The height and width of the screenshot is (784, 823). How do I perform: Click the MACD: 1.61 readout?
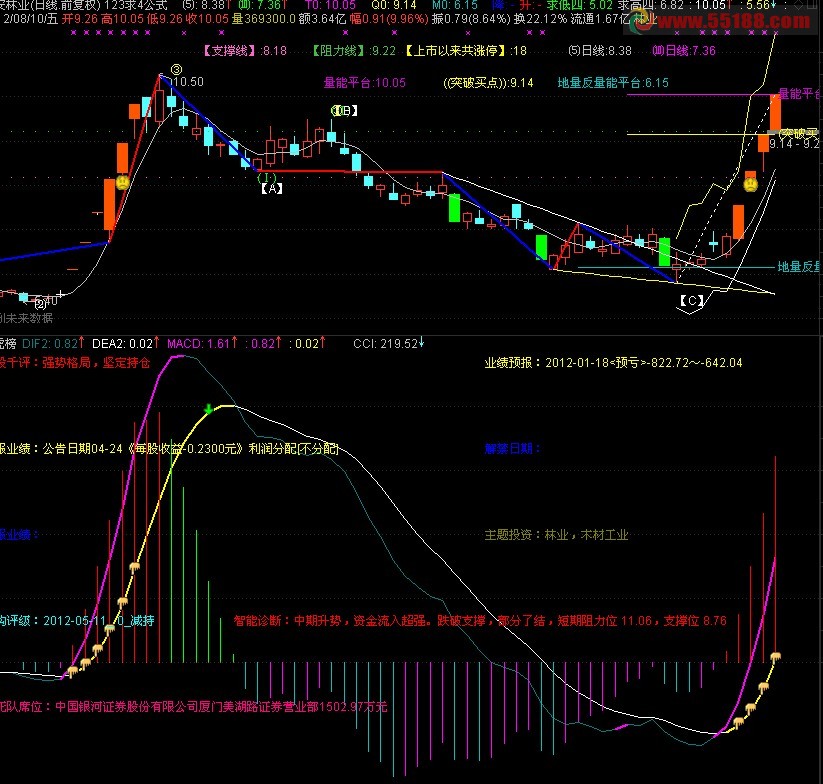[202, 344]
